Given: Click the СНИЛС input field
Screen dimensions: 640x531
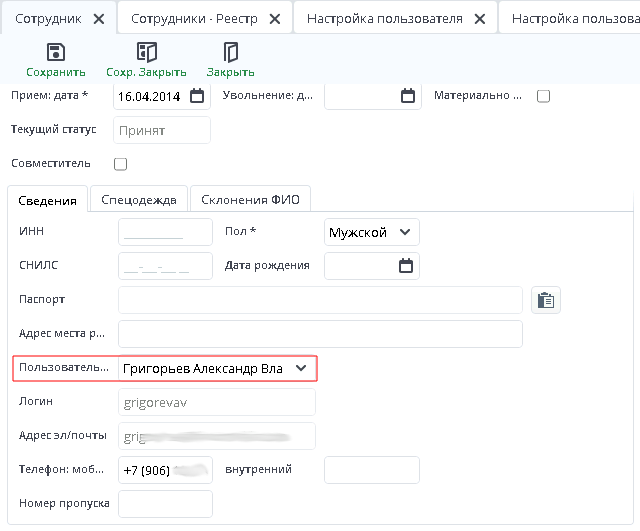Looking at the screenshot, I should point(165,266).
